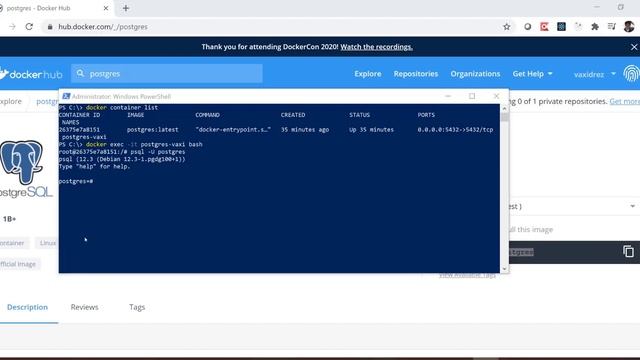Go forward in browser history
Image resolution: width=640 pixels, height=360 pixels.
12,27
